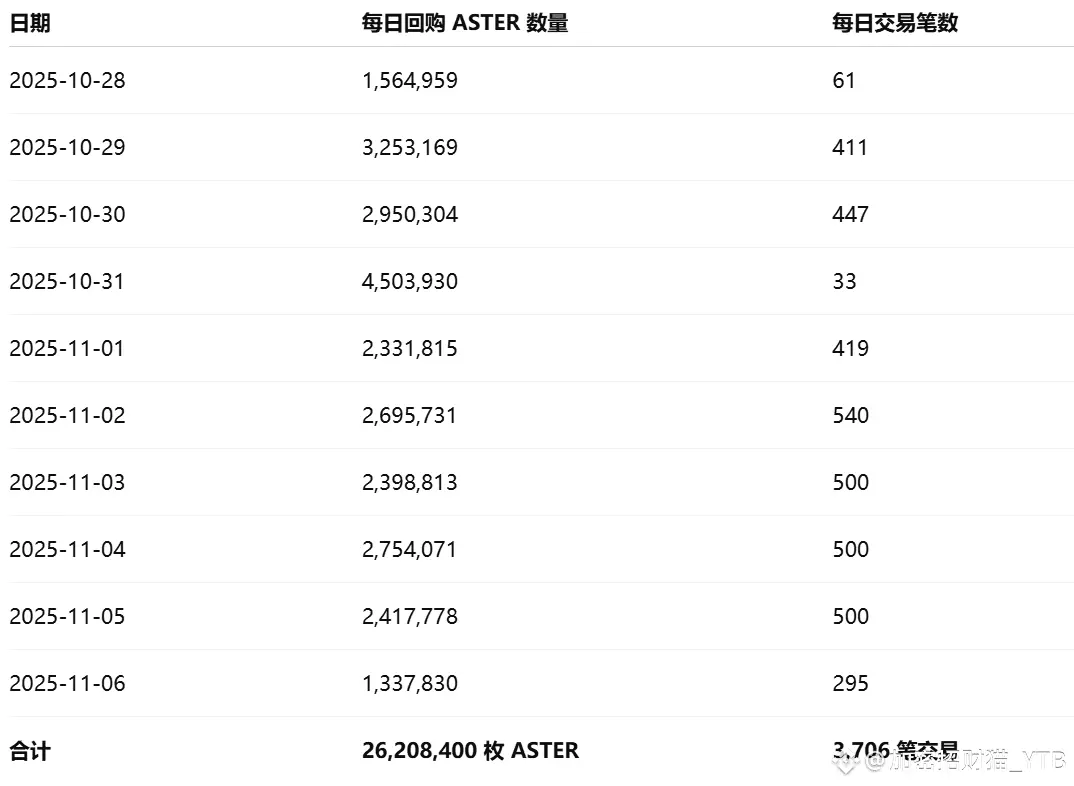Click the 2025-11-04 date cell
Image resolution: width=1074 pixels, height=786 pixels.
point(68,549)
